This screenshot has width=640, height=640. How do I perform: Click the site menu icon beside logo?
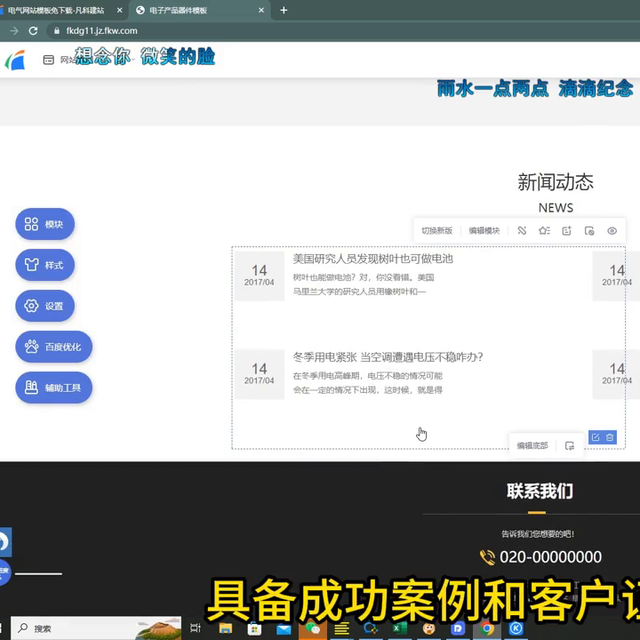point(48,60)
